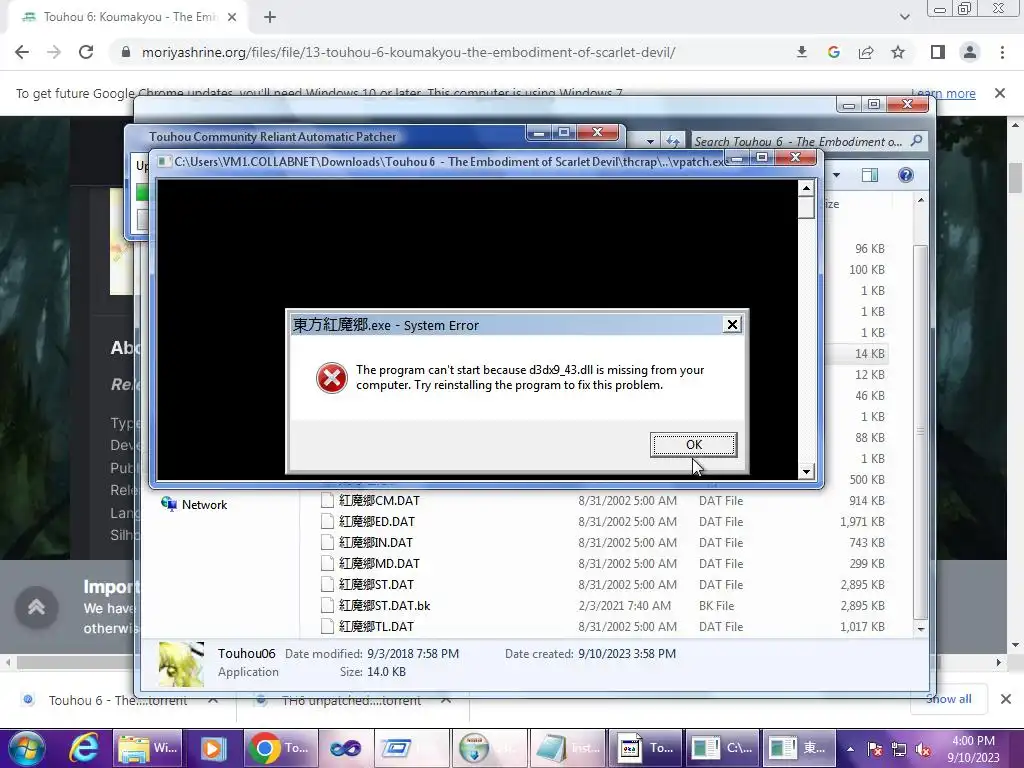Close the Chrome downloads bar

[1006, 699]
